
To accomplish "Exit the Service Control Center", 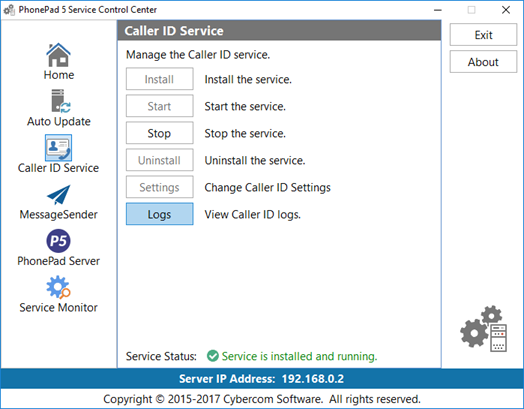I will (483, 35).
